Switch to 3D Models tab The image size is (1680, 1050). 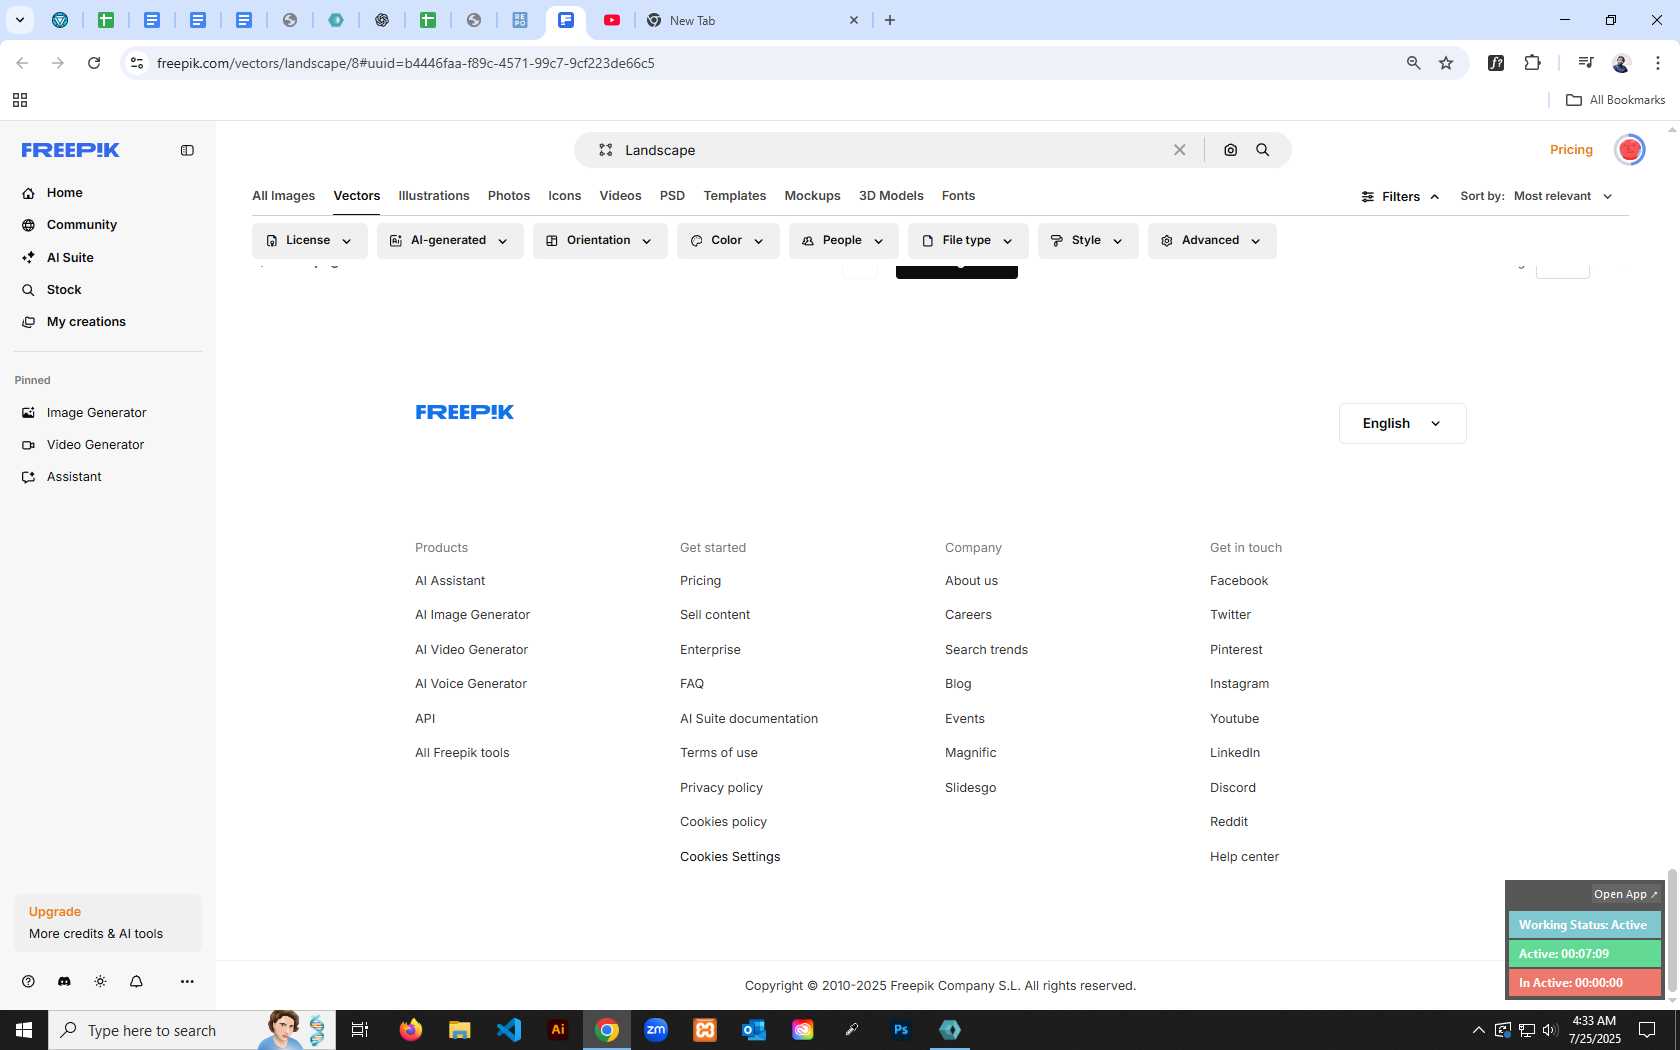[891, 196]
